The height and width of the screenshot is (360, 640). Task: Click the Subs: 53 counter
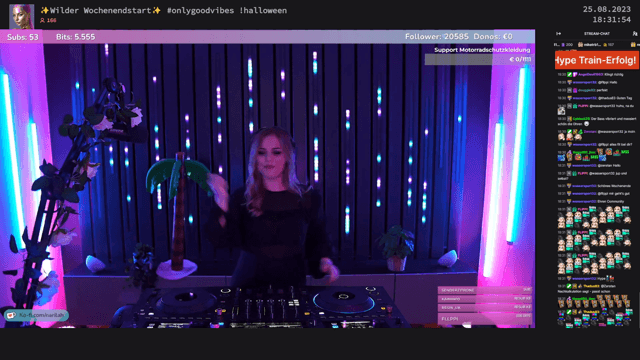click(x=23, y=37)
